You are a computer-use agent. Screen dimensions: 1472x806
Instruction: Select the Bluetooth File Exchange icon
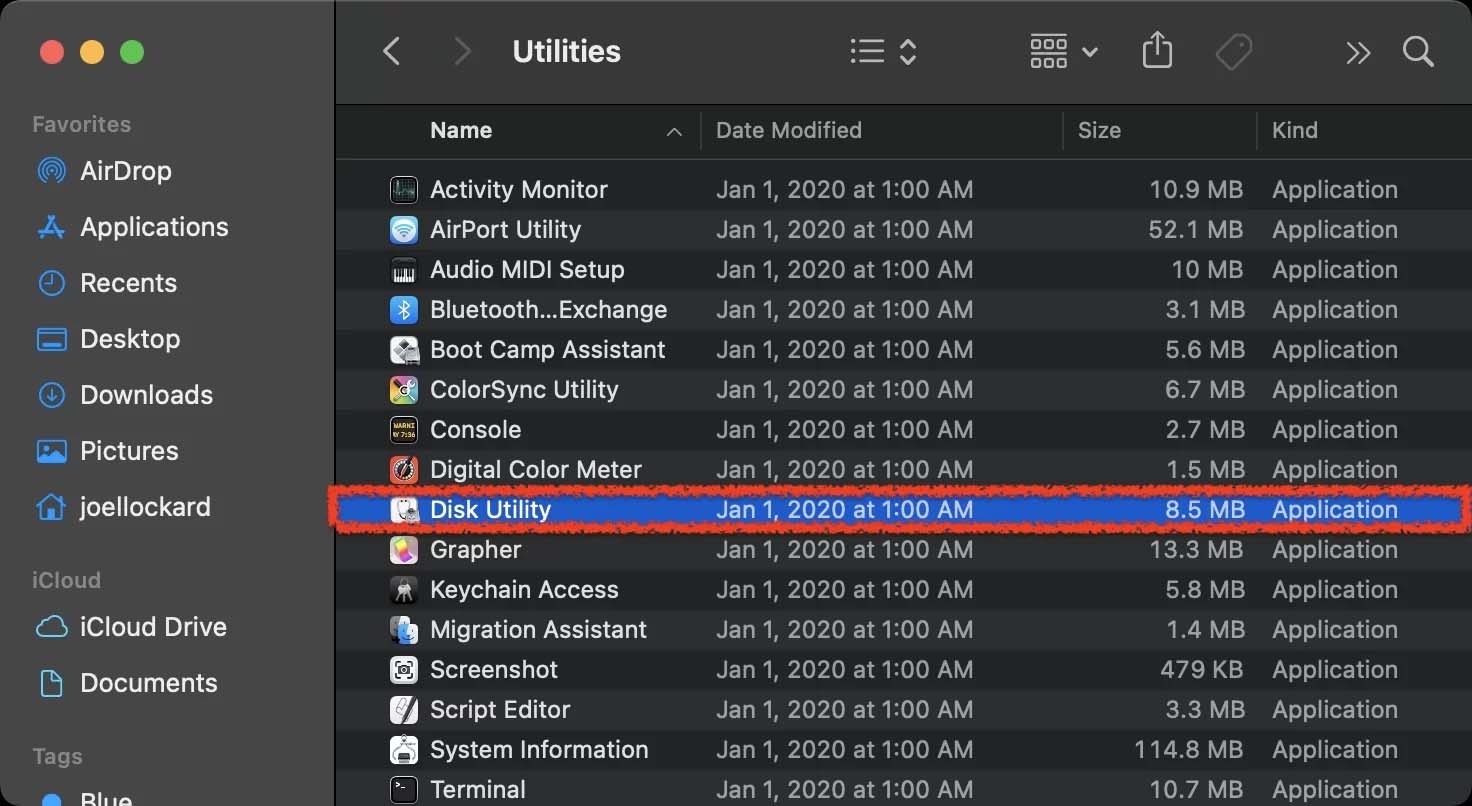[403, 309]
